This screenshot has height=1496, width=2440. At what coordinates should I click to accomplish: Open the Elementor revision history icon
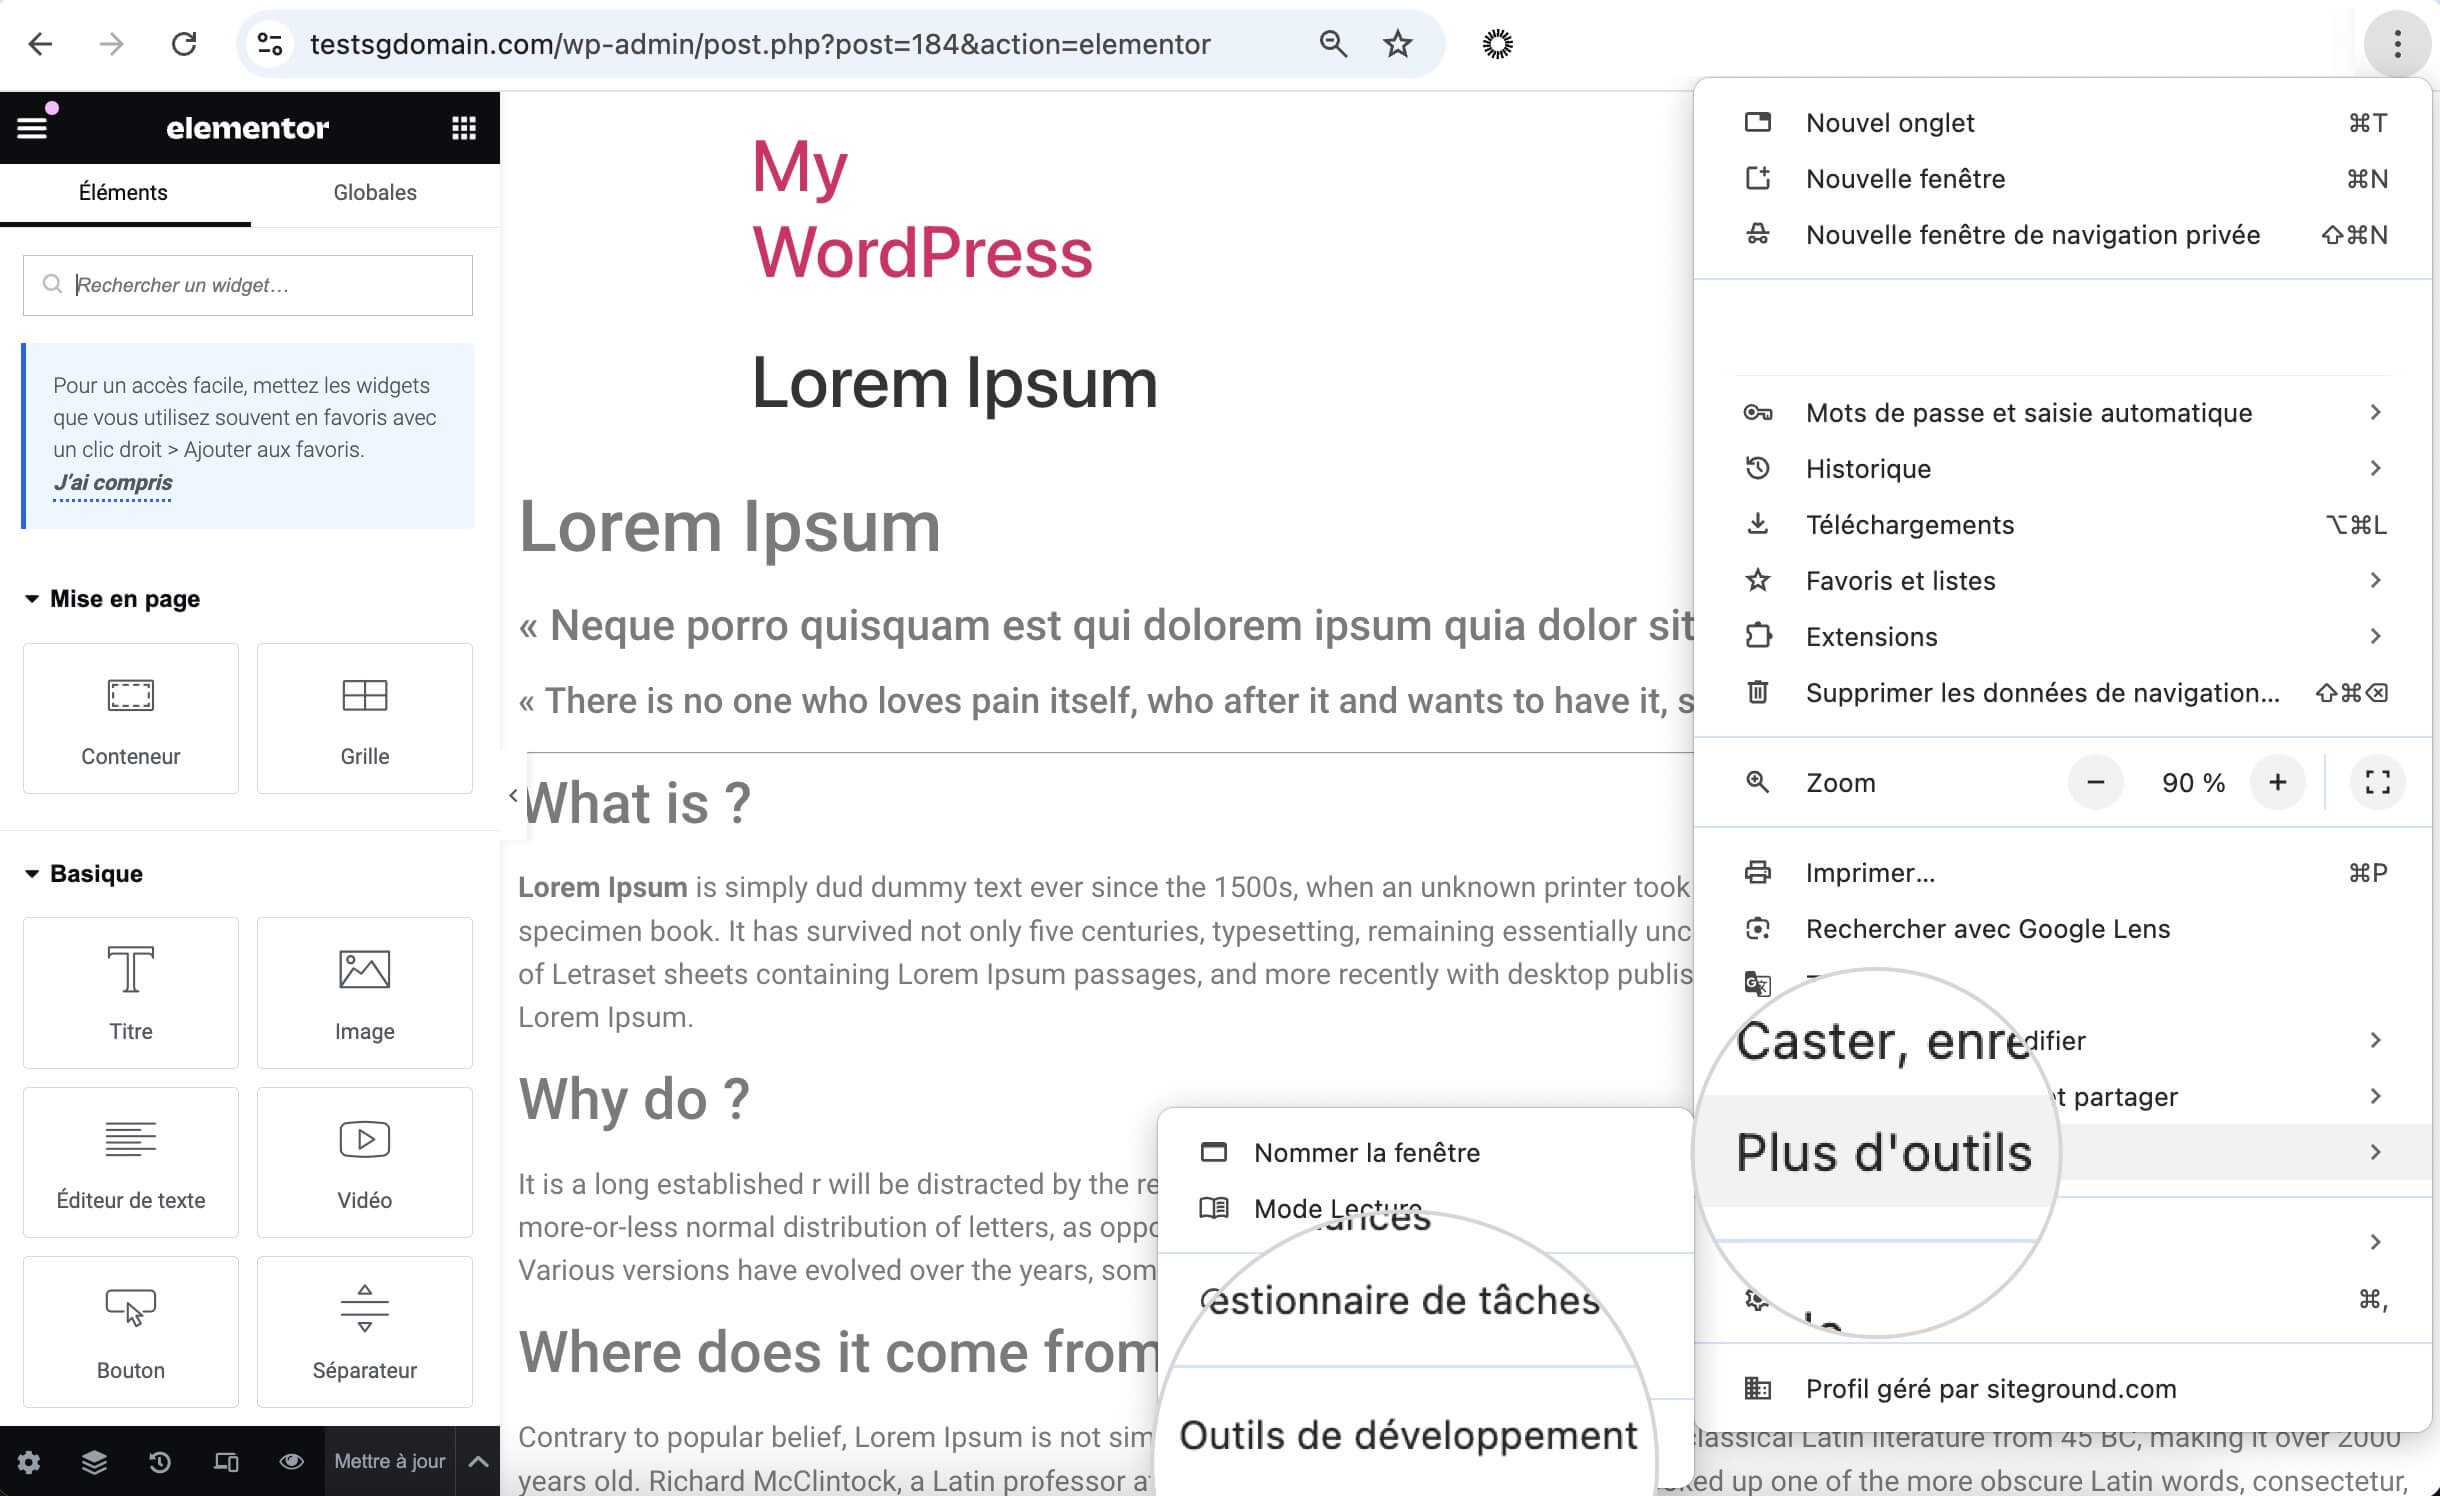(160, 1462)
